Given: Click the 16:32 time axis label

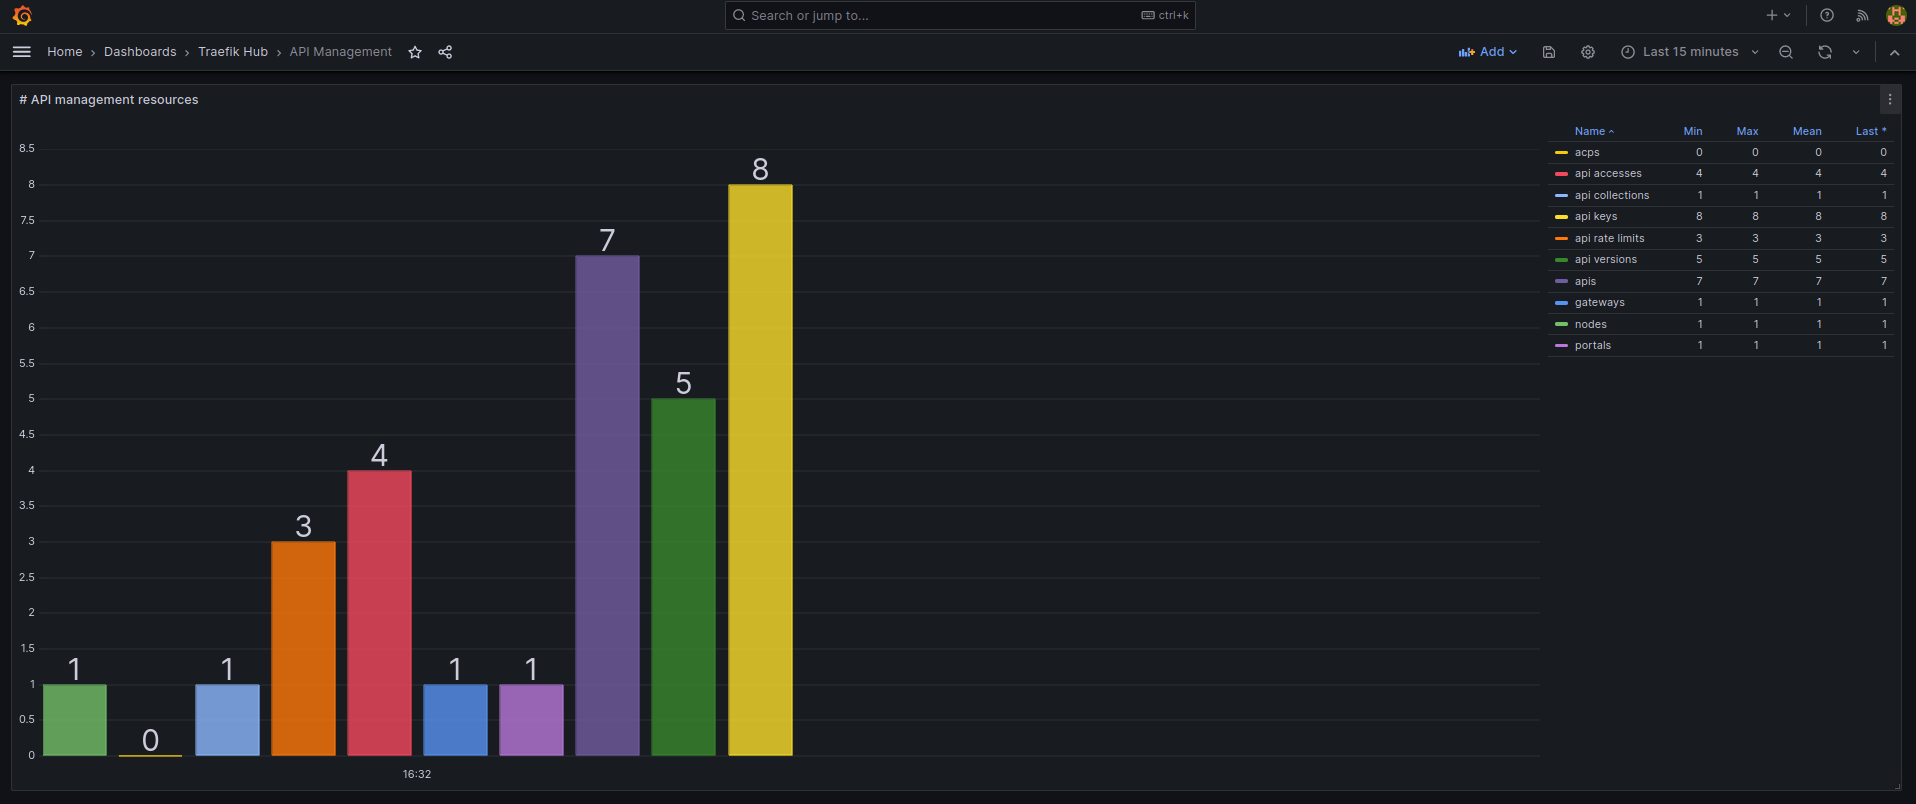Looking at the screenshot, I should pos(417,774).
